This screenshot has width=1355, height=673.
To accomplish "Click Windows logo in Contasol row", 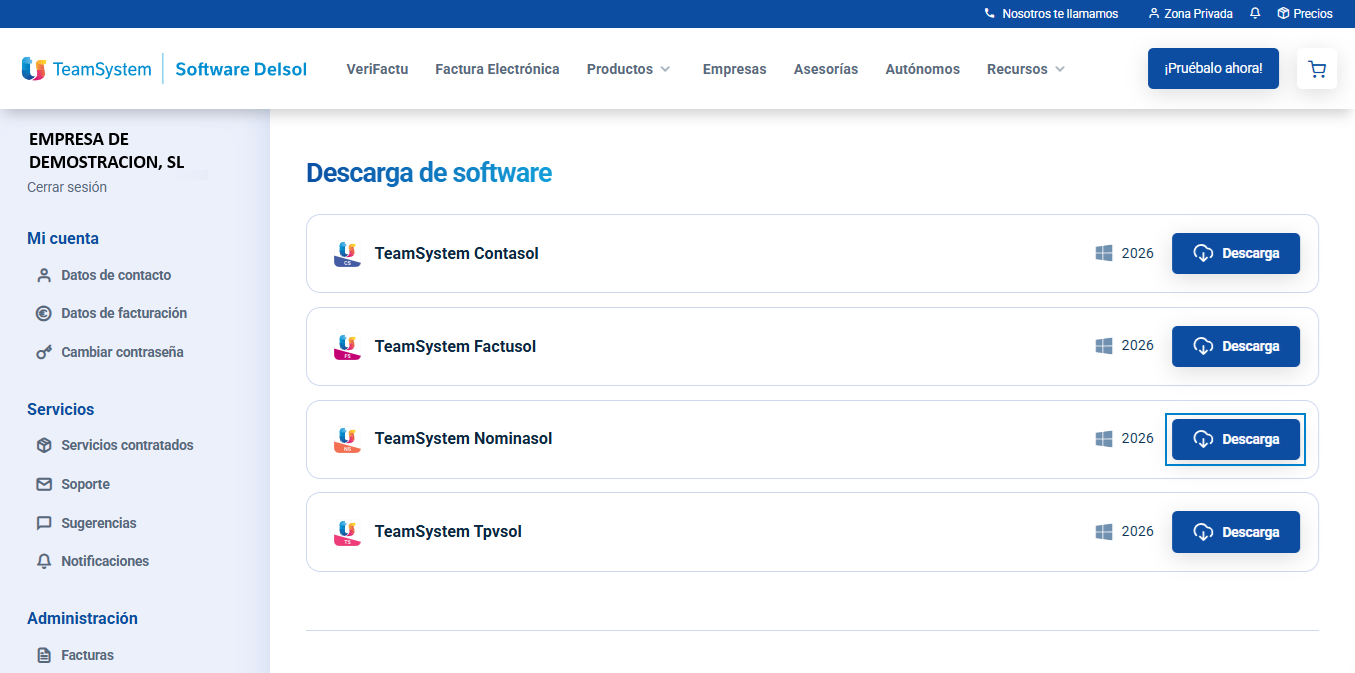I will tap(1104, 253).
